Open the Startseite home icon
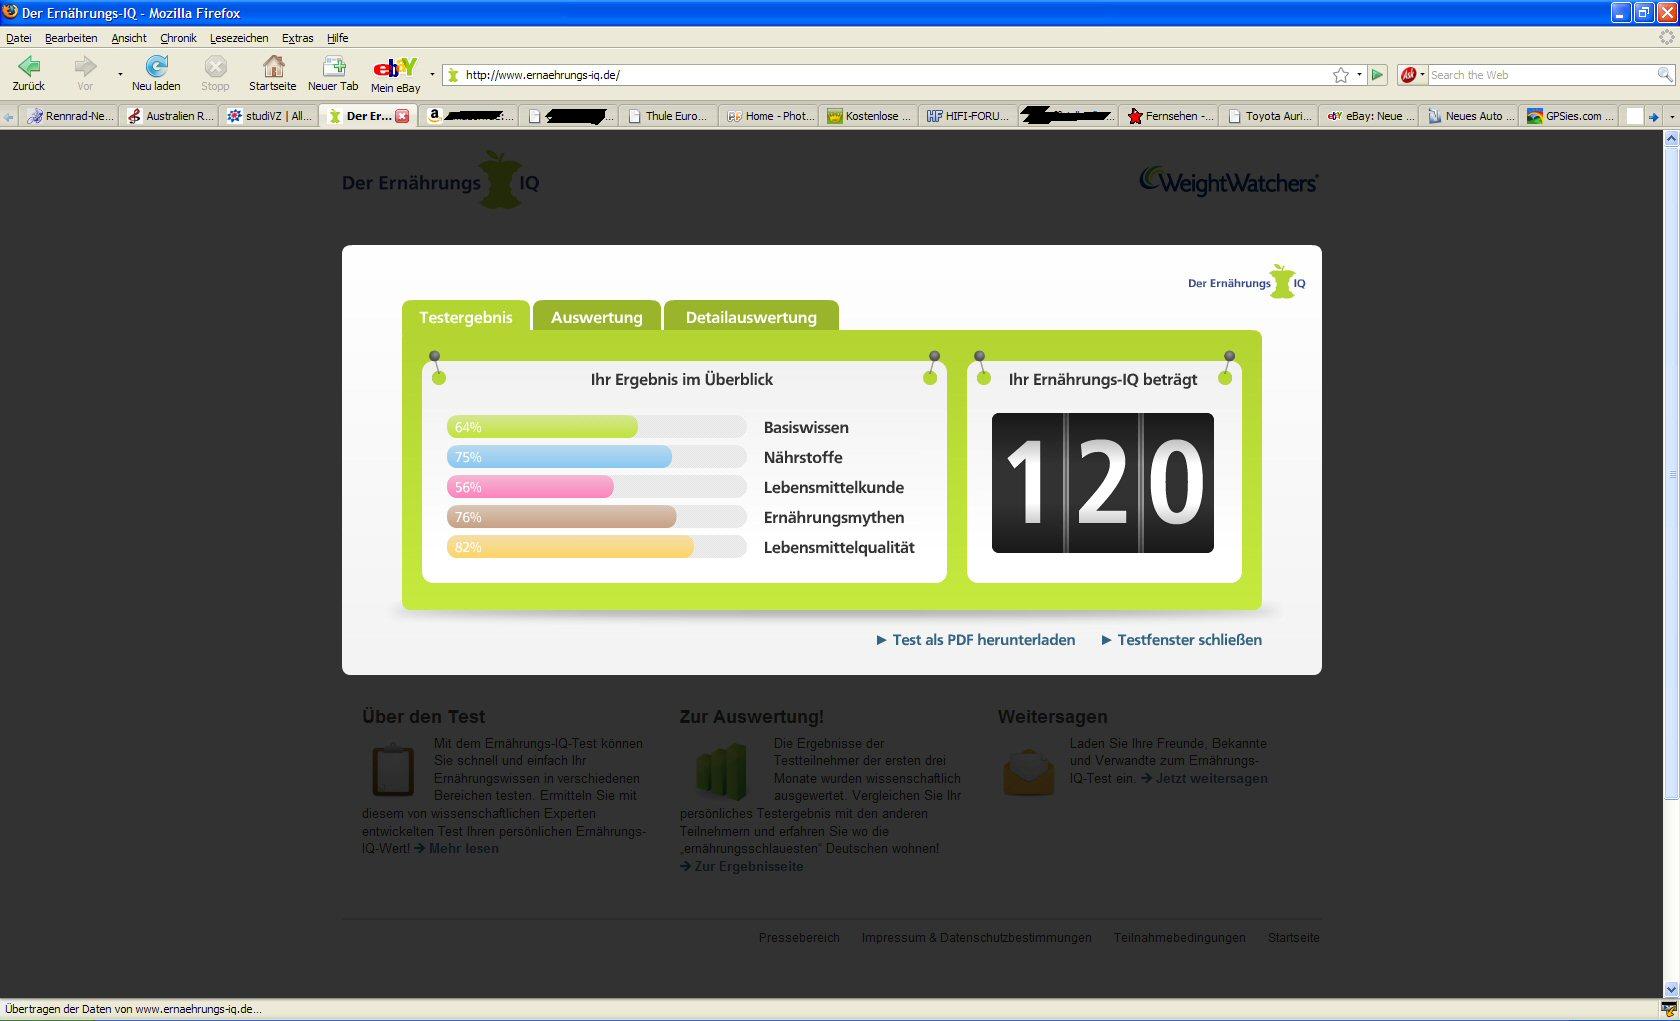Screen dimensions: 1680x1021 click(x=273, y=67)
